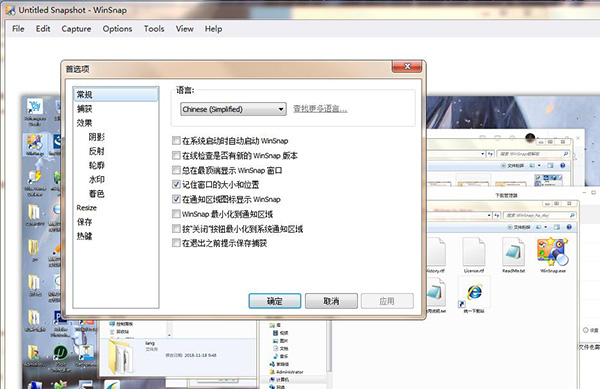Click the lang folder icon in details pane
The width and height of the screenshot is (600, 389).
point(121,357)
